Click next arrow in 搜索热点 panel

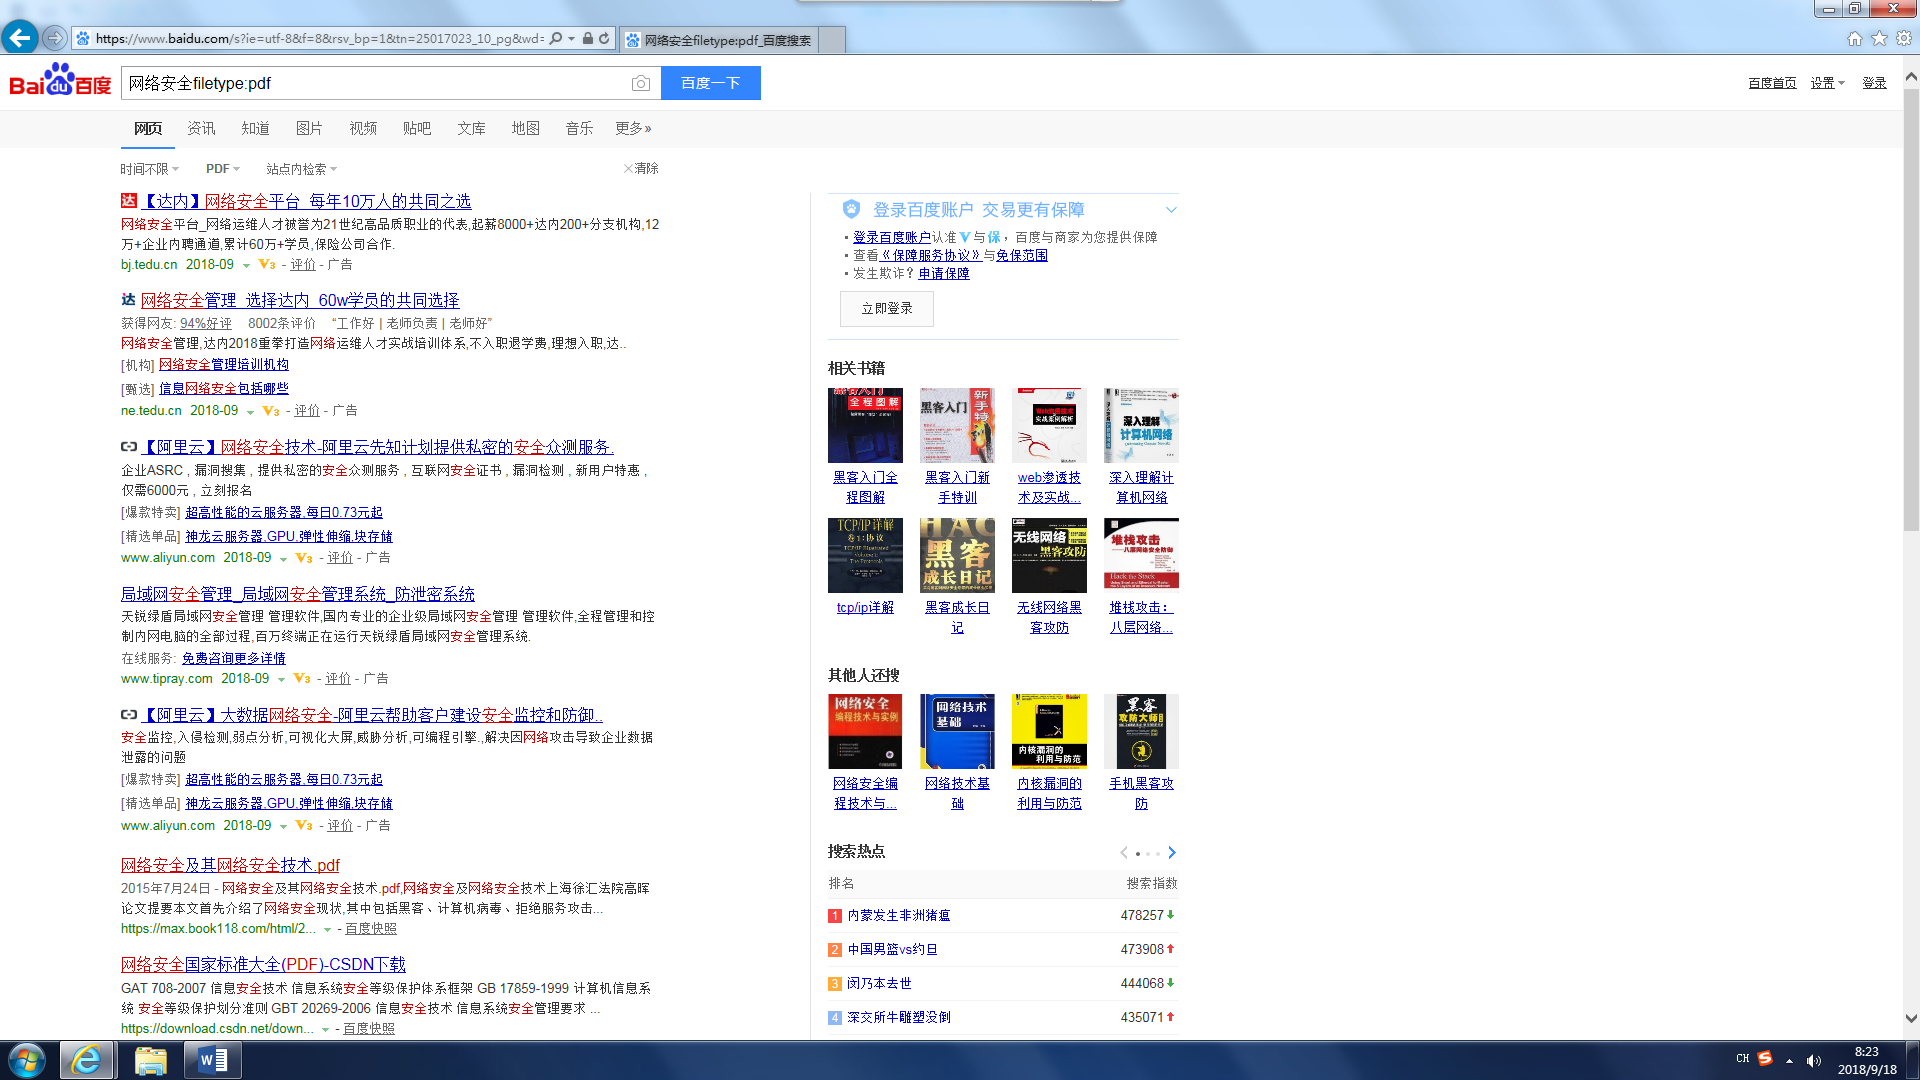[x=1172, y=853]
